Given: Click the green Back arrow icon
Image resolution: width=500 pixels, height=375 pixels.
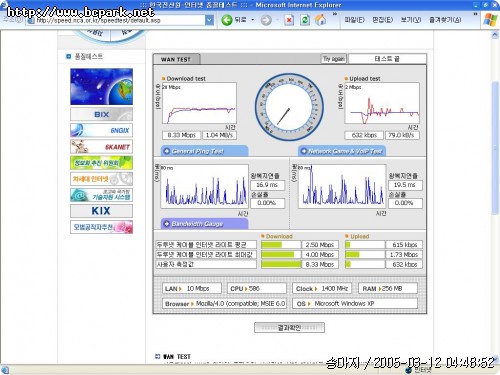Looking at the screenshot, I should 227,20.
